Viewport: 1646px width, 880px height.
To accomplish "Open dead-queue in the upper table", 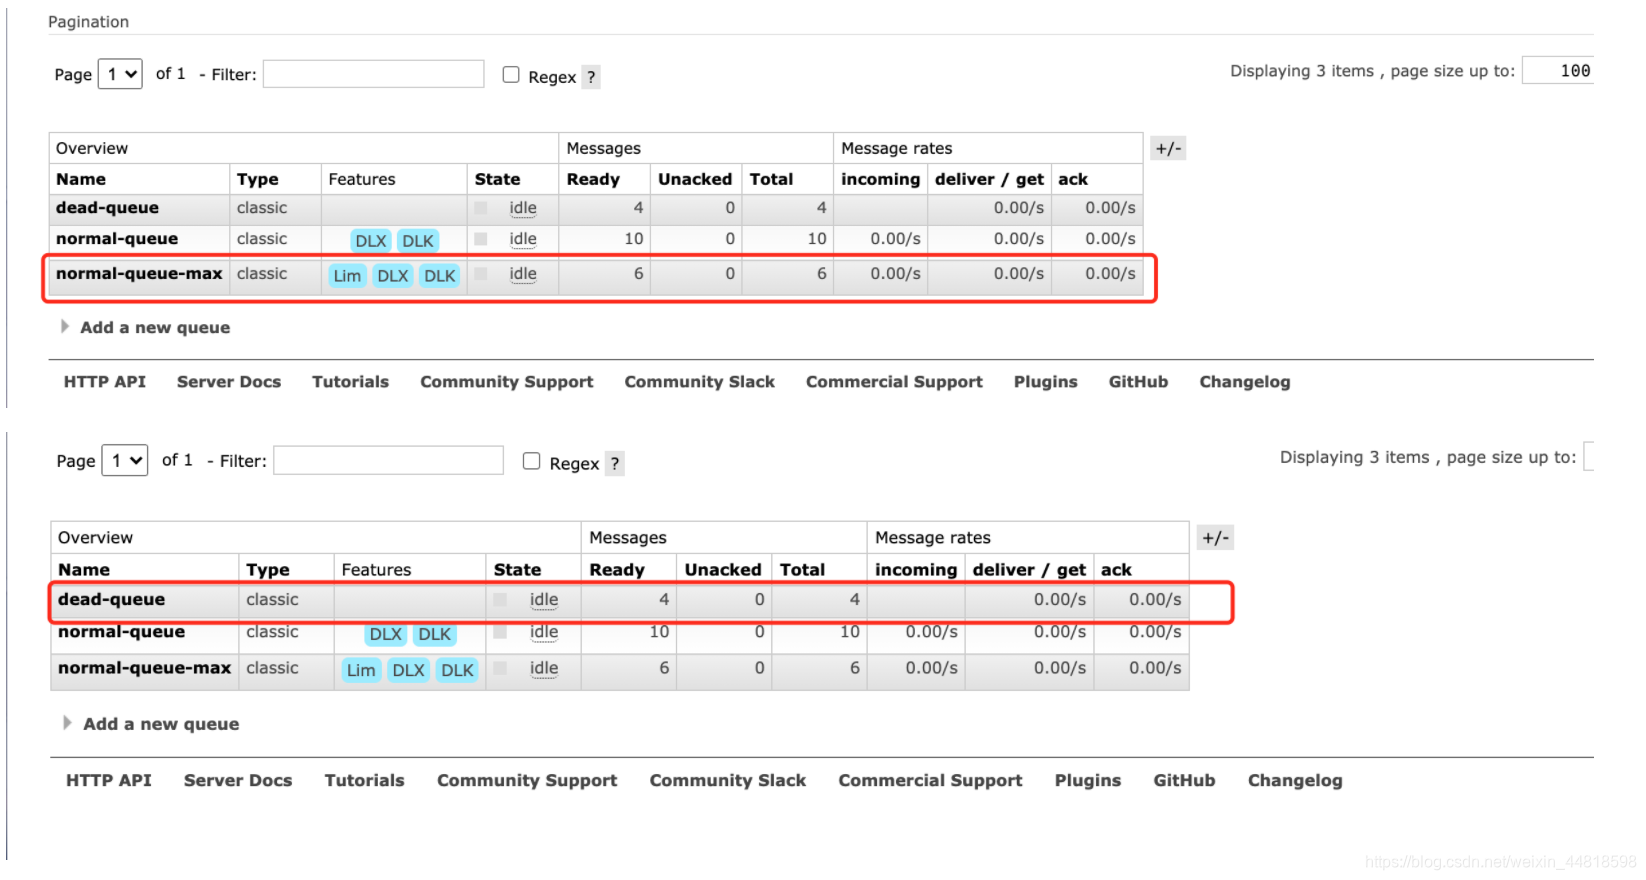I will click(x=107, y=208).
